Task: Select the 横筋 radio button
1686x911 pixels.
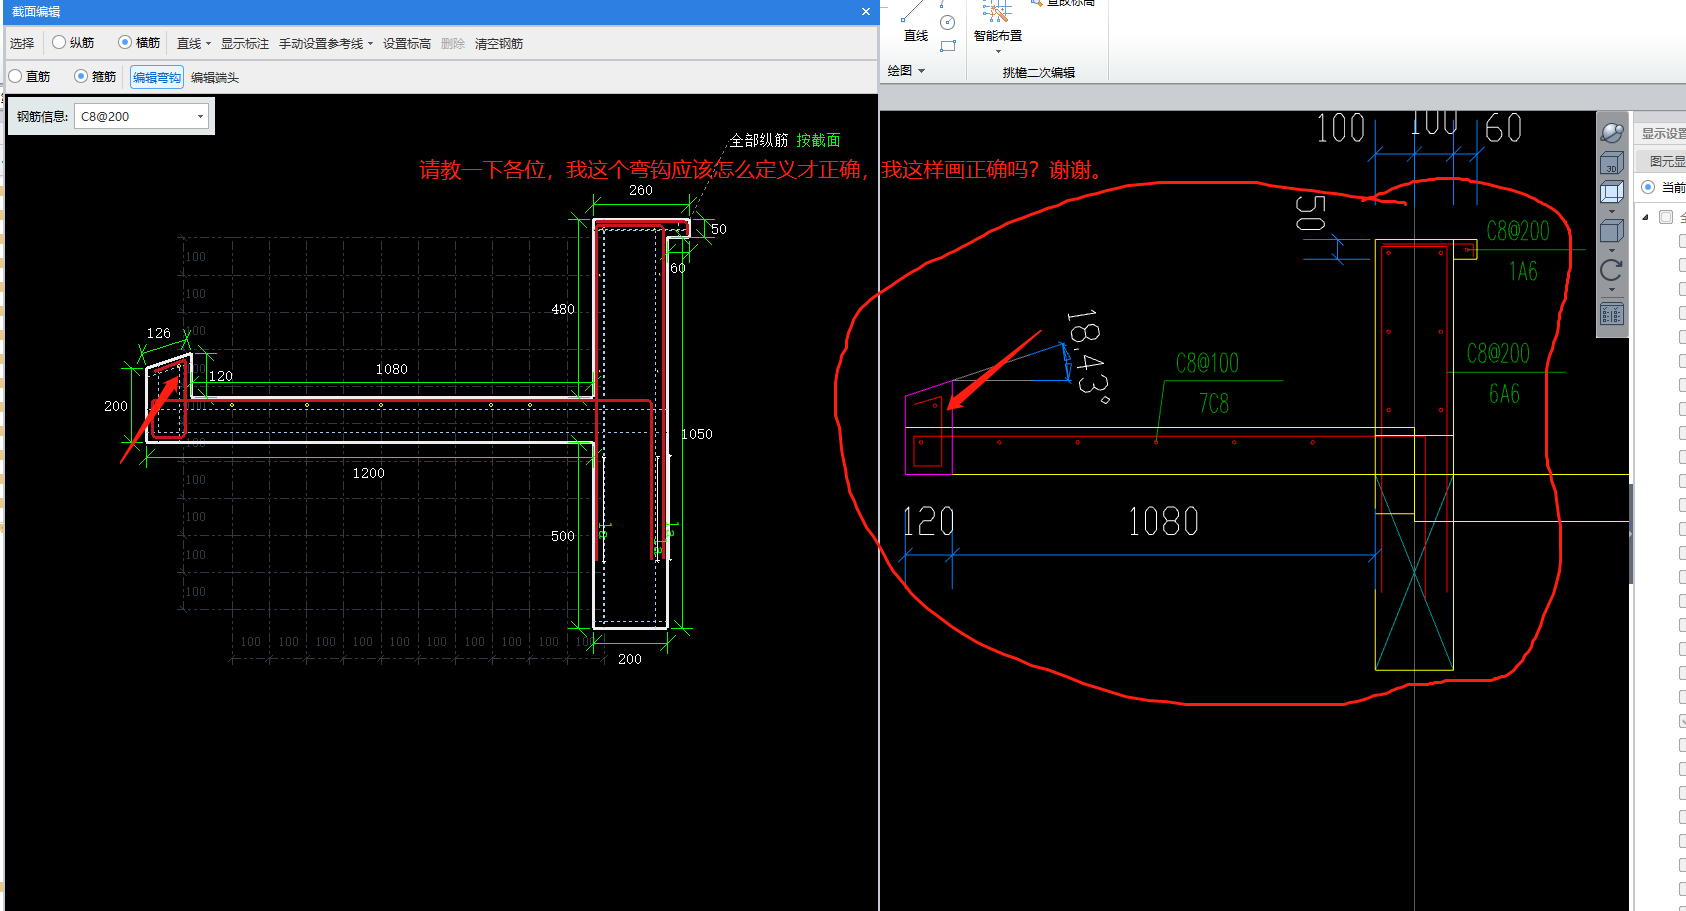Action: pyautogui.click(x=125, y=43)
